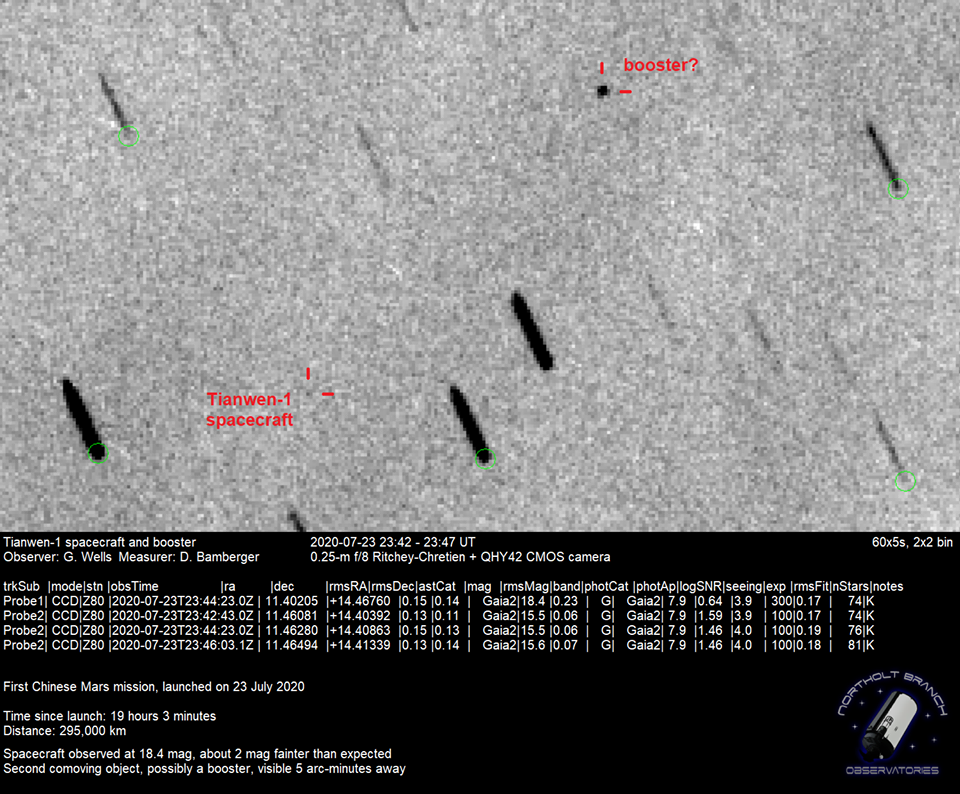Click the obsTime value 2020-07-23T23:42:43.0Z

(x=182, y=616)
